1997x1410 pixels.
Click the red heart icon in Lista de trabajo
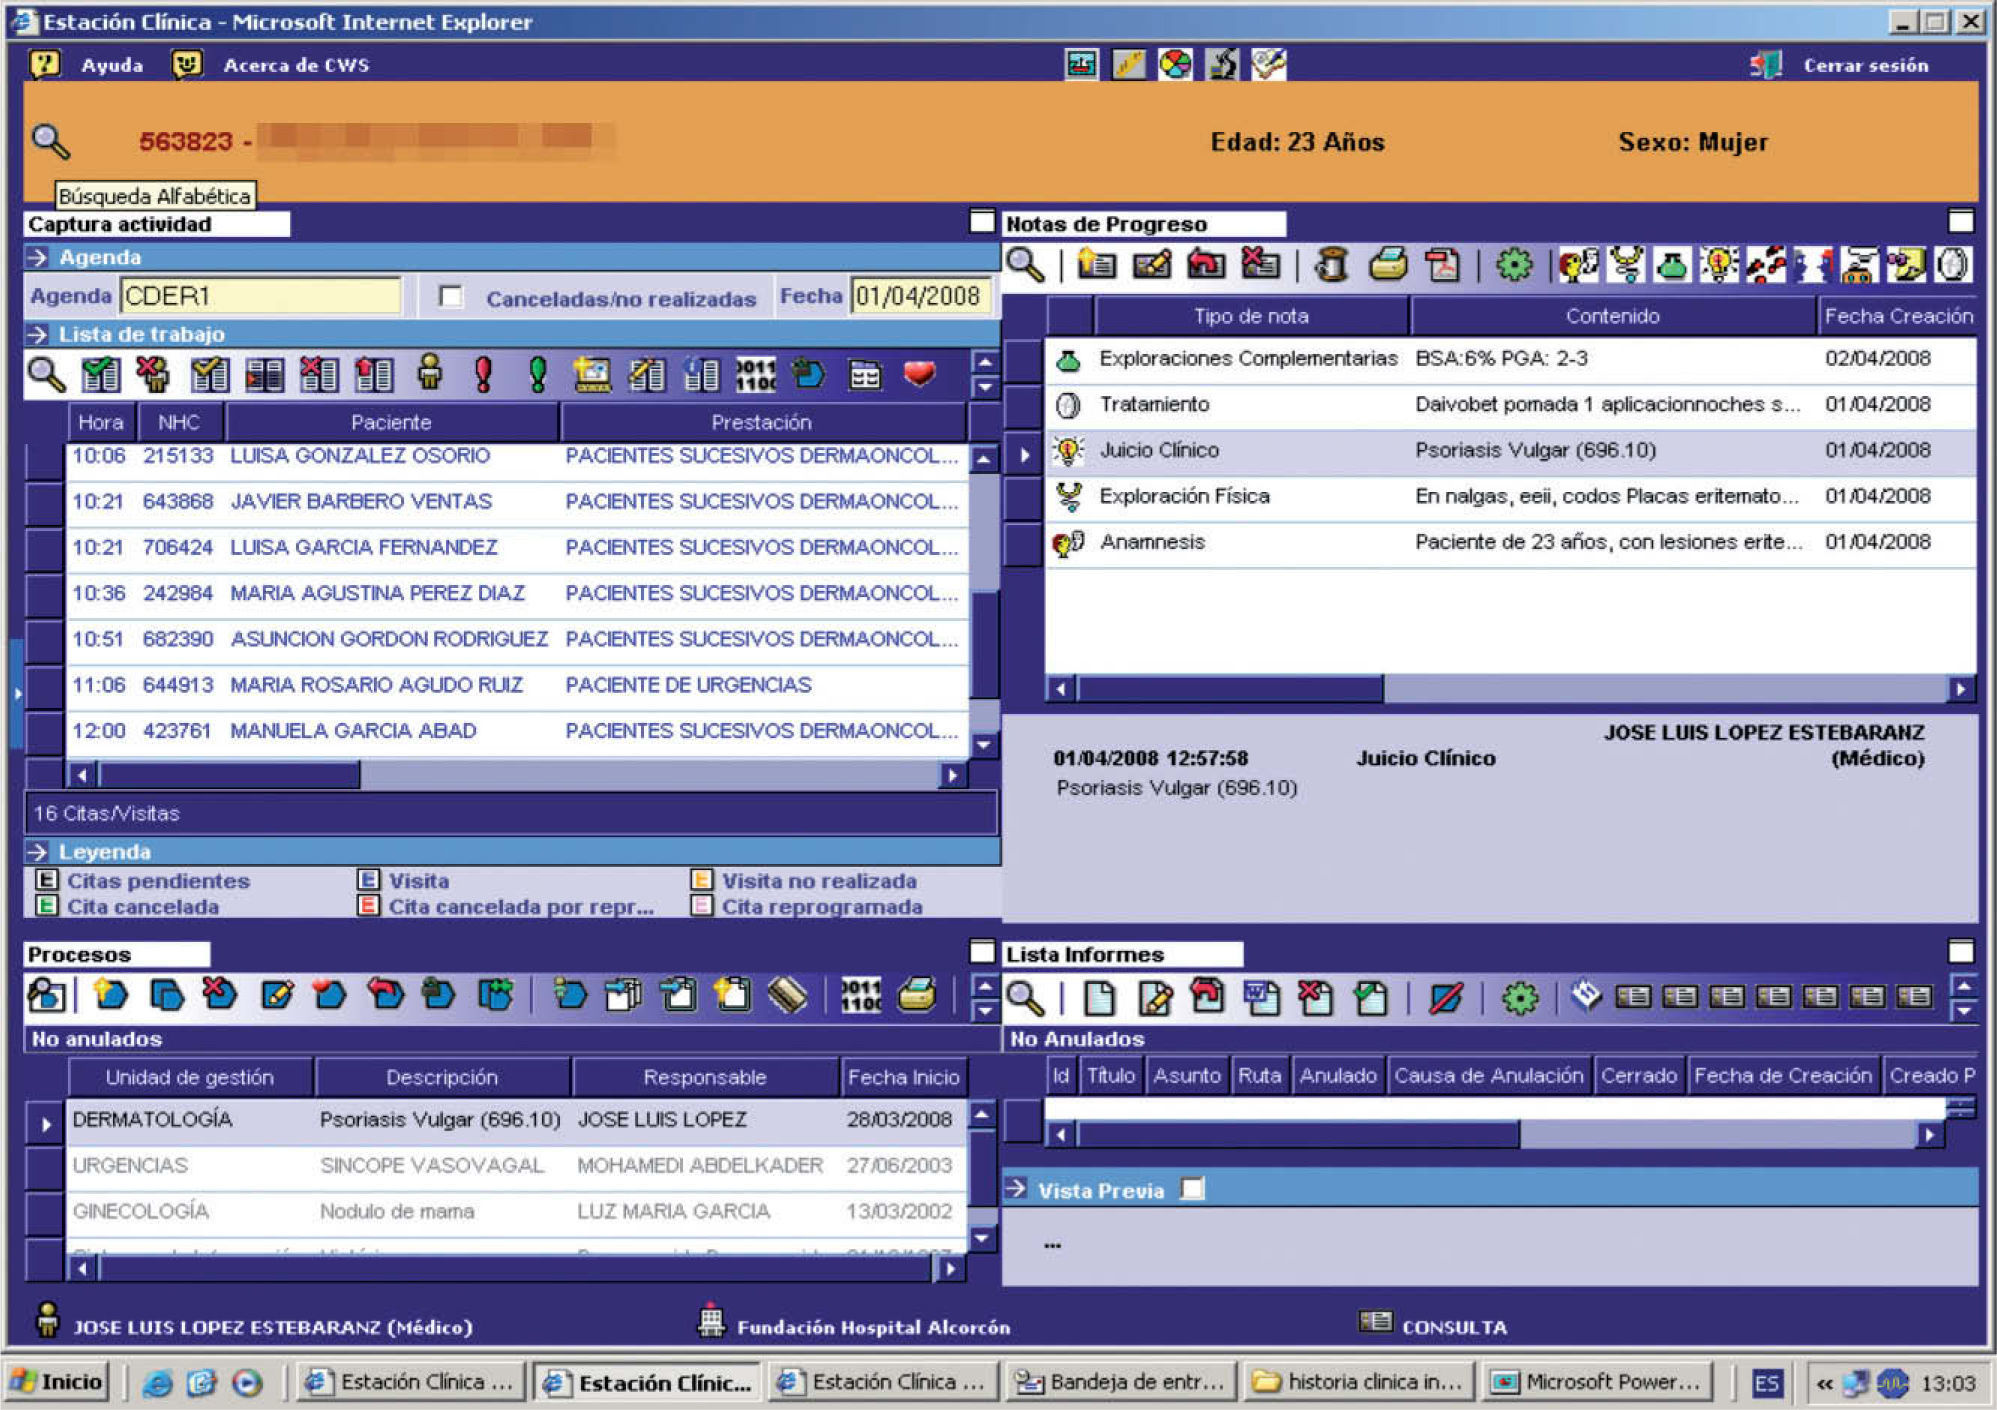point(918,374)
